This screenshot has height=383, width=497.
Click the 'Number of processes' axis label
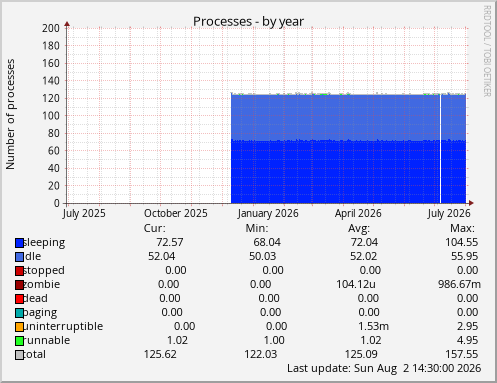pos(11,114)
